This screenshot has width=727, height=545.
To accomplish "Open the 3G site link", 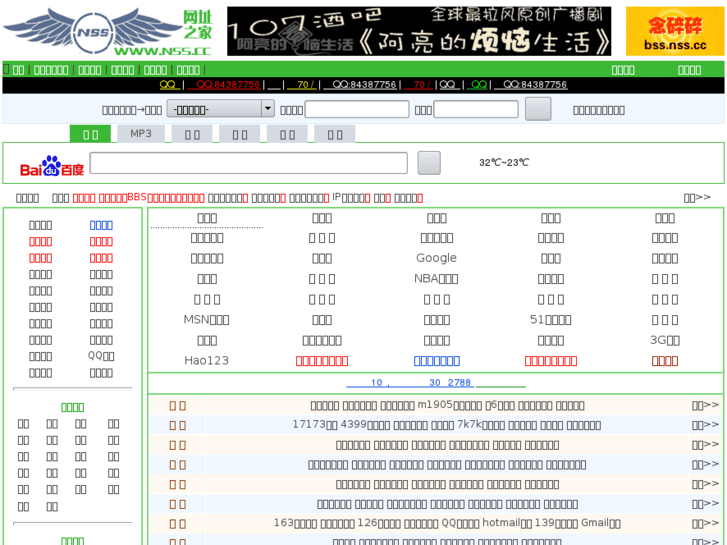I will 665,340.
